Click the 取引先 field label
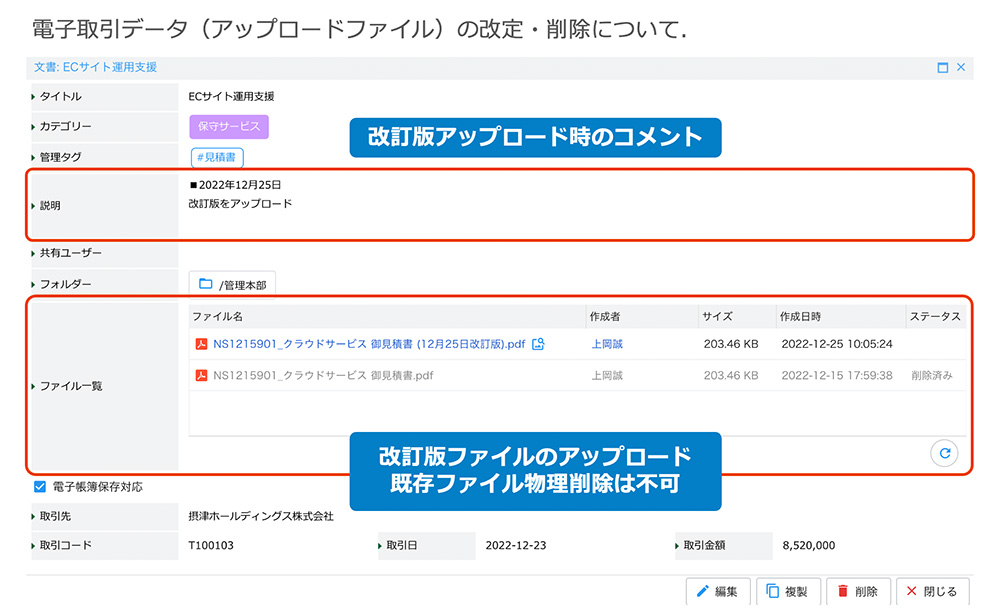The image size is (1000, 613). 55,516
